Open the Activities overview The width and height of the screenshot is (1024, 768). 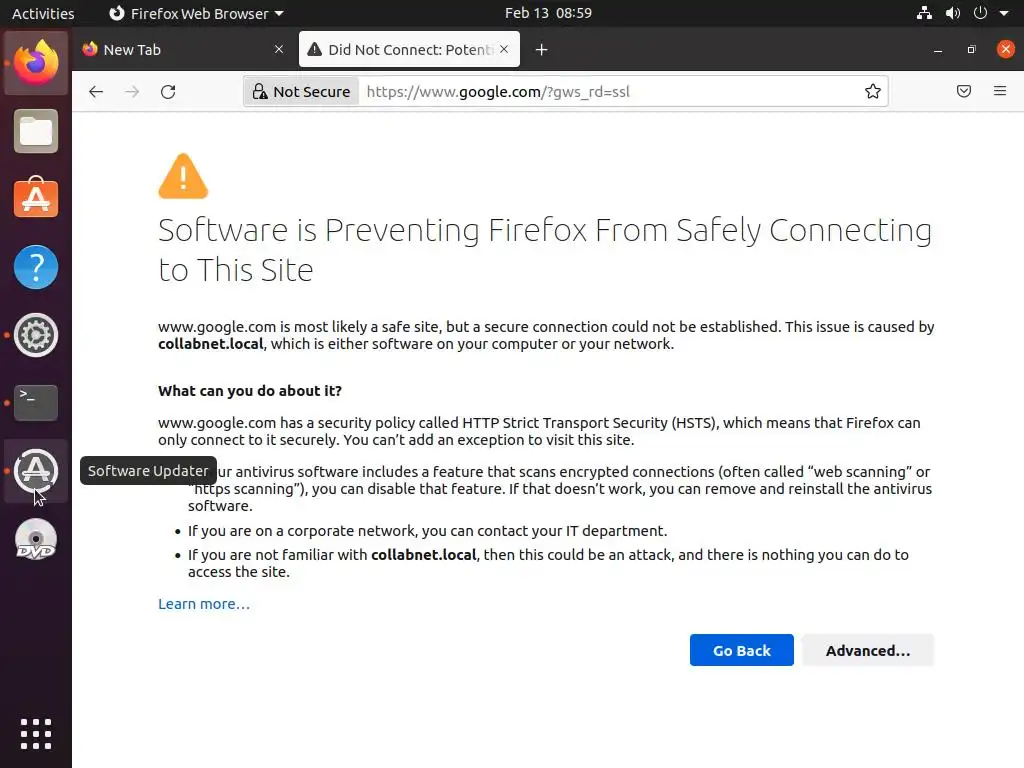pos(43,14)
